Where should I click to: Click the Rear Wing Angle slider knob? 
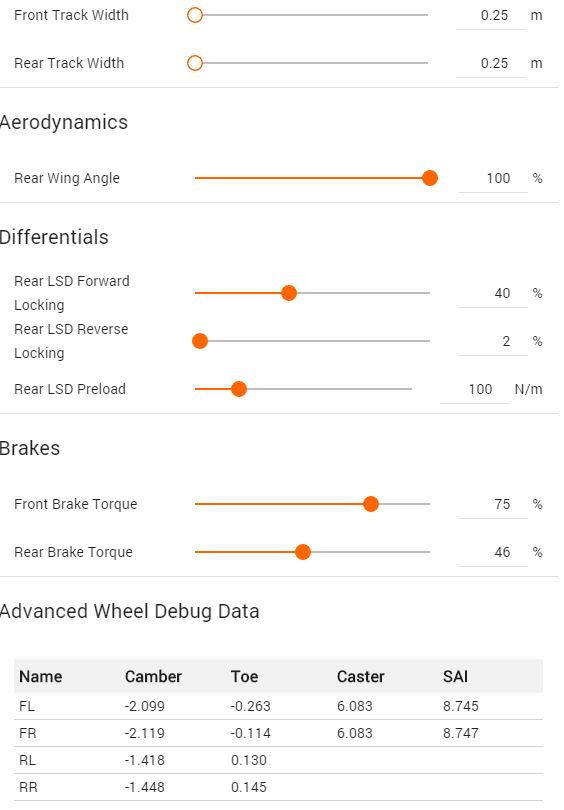pos(430,178)
